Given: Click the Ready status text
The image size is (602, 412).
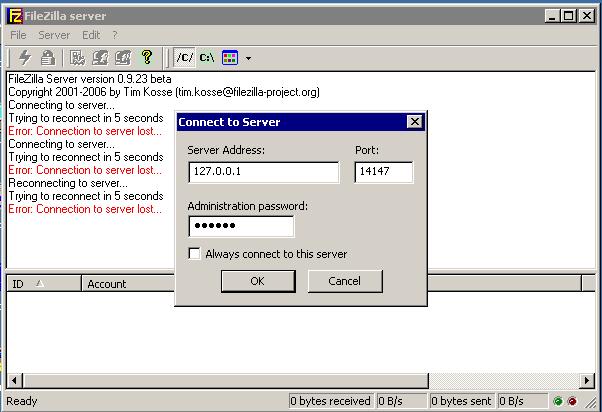Looking at the screenshot, I should point(22,401).
